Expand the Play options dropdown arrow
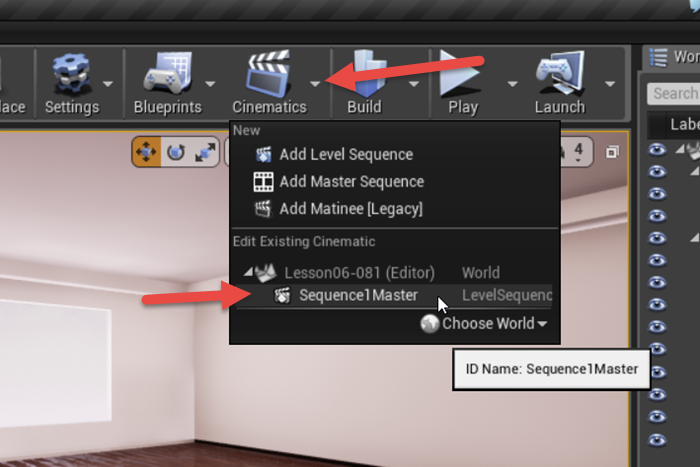This screenshot has width=700, height=467. [x=512, y=84]
